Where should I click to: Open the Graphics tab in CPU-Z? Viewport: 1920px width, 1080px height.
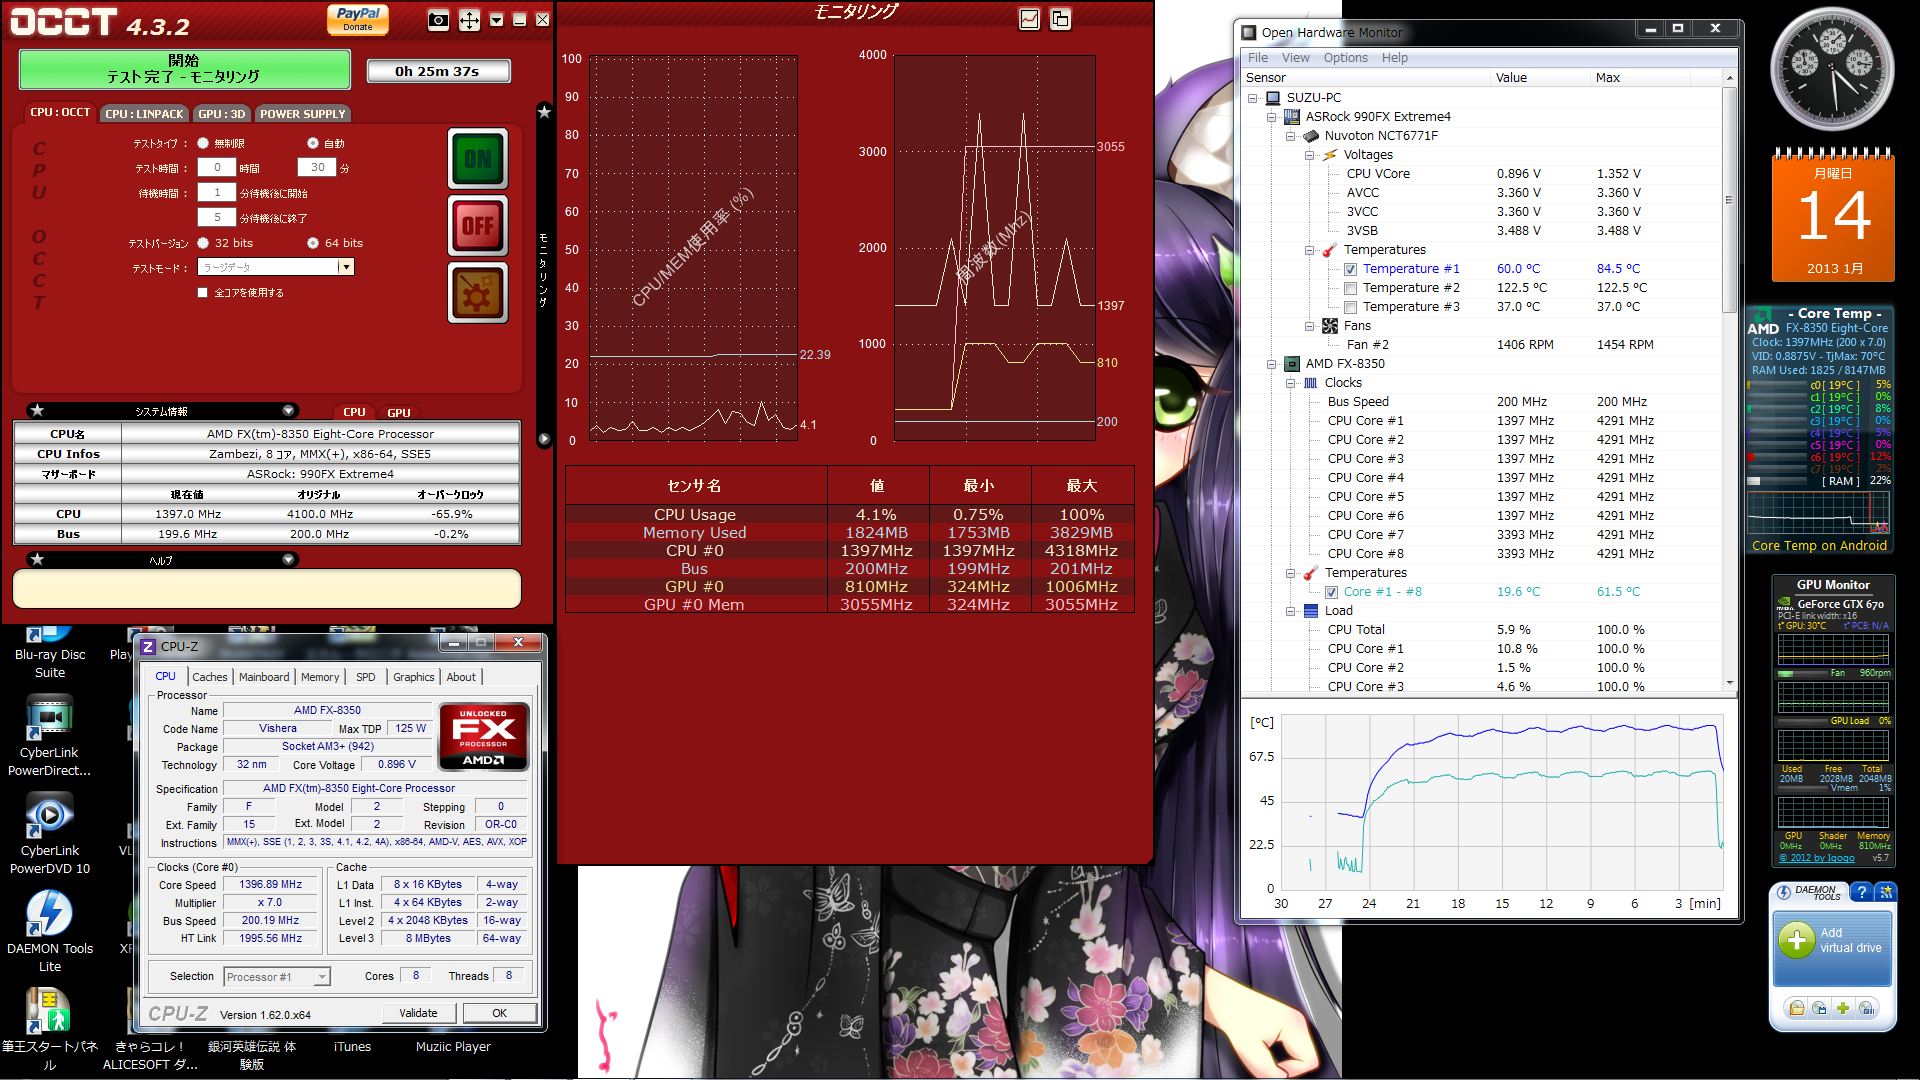414,677
